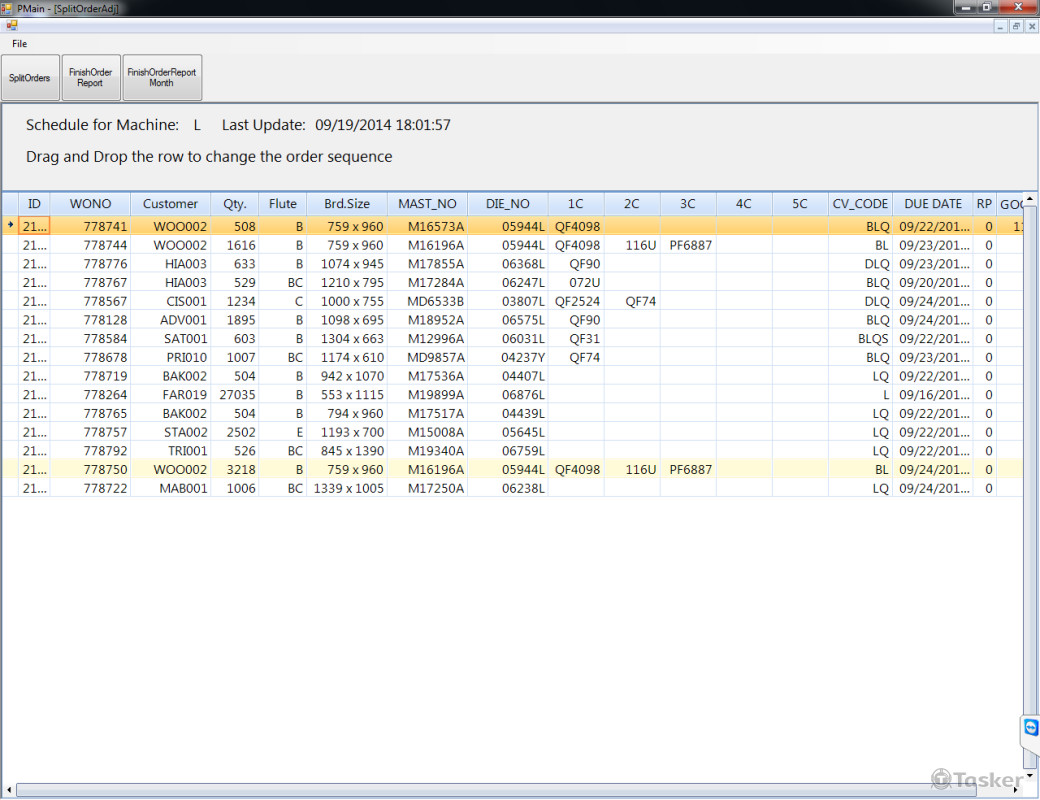Image resolution: width=1040 pixels, height=800 pixels.
Task: Click the Customer column header
Action: pos(170,204)
